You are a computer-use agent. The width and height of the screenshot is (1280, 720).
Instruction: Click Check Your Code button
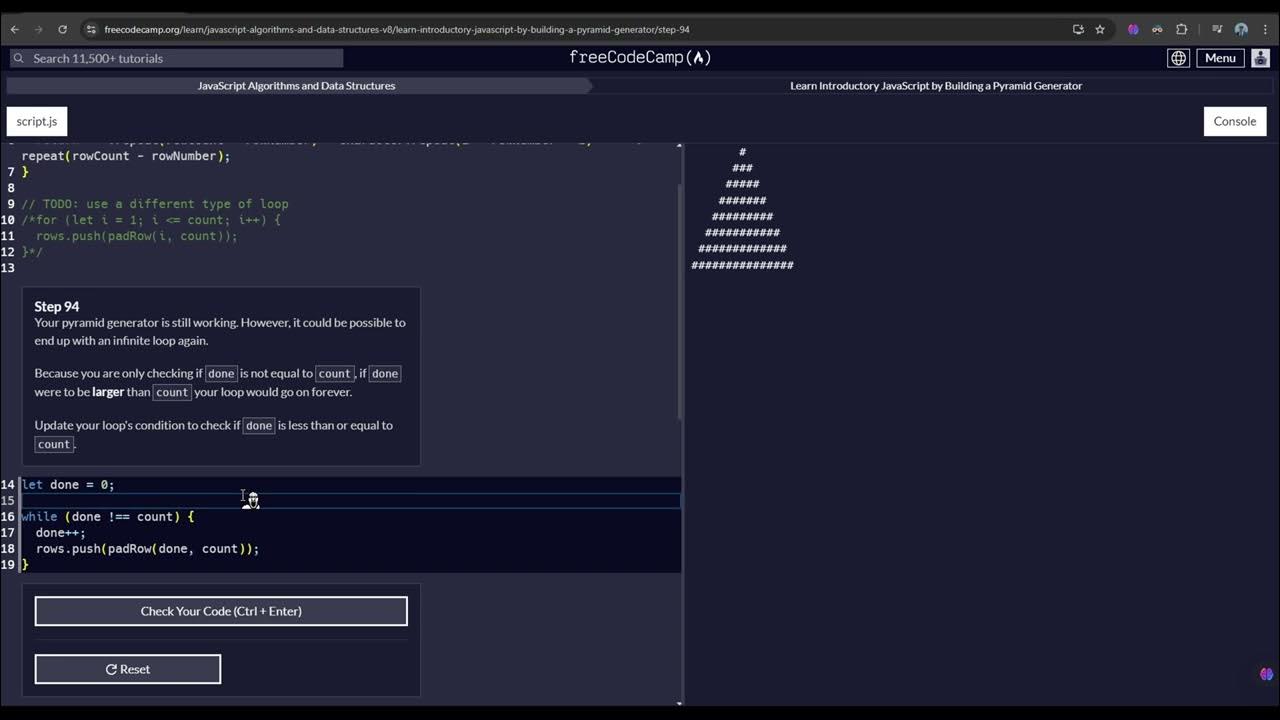[x=221, y=611]
